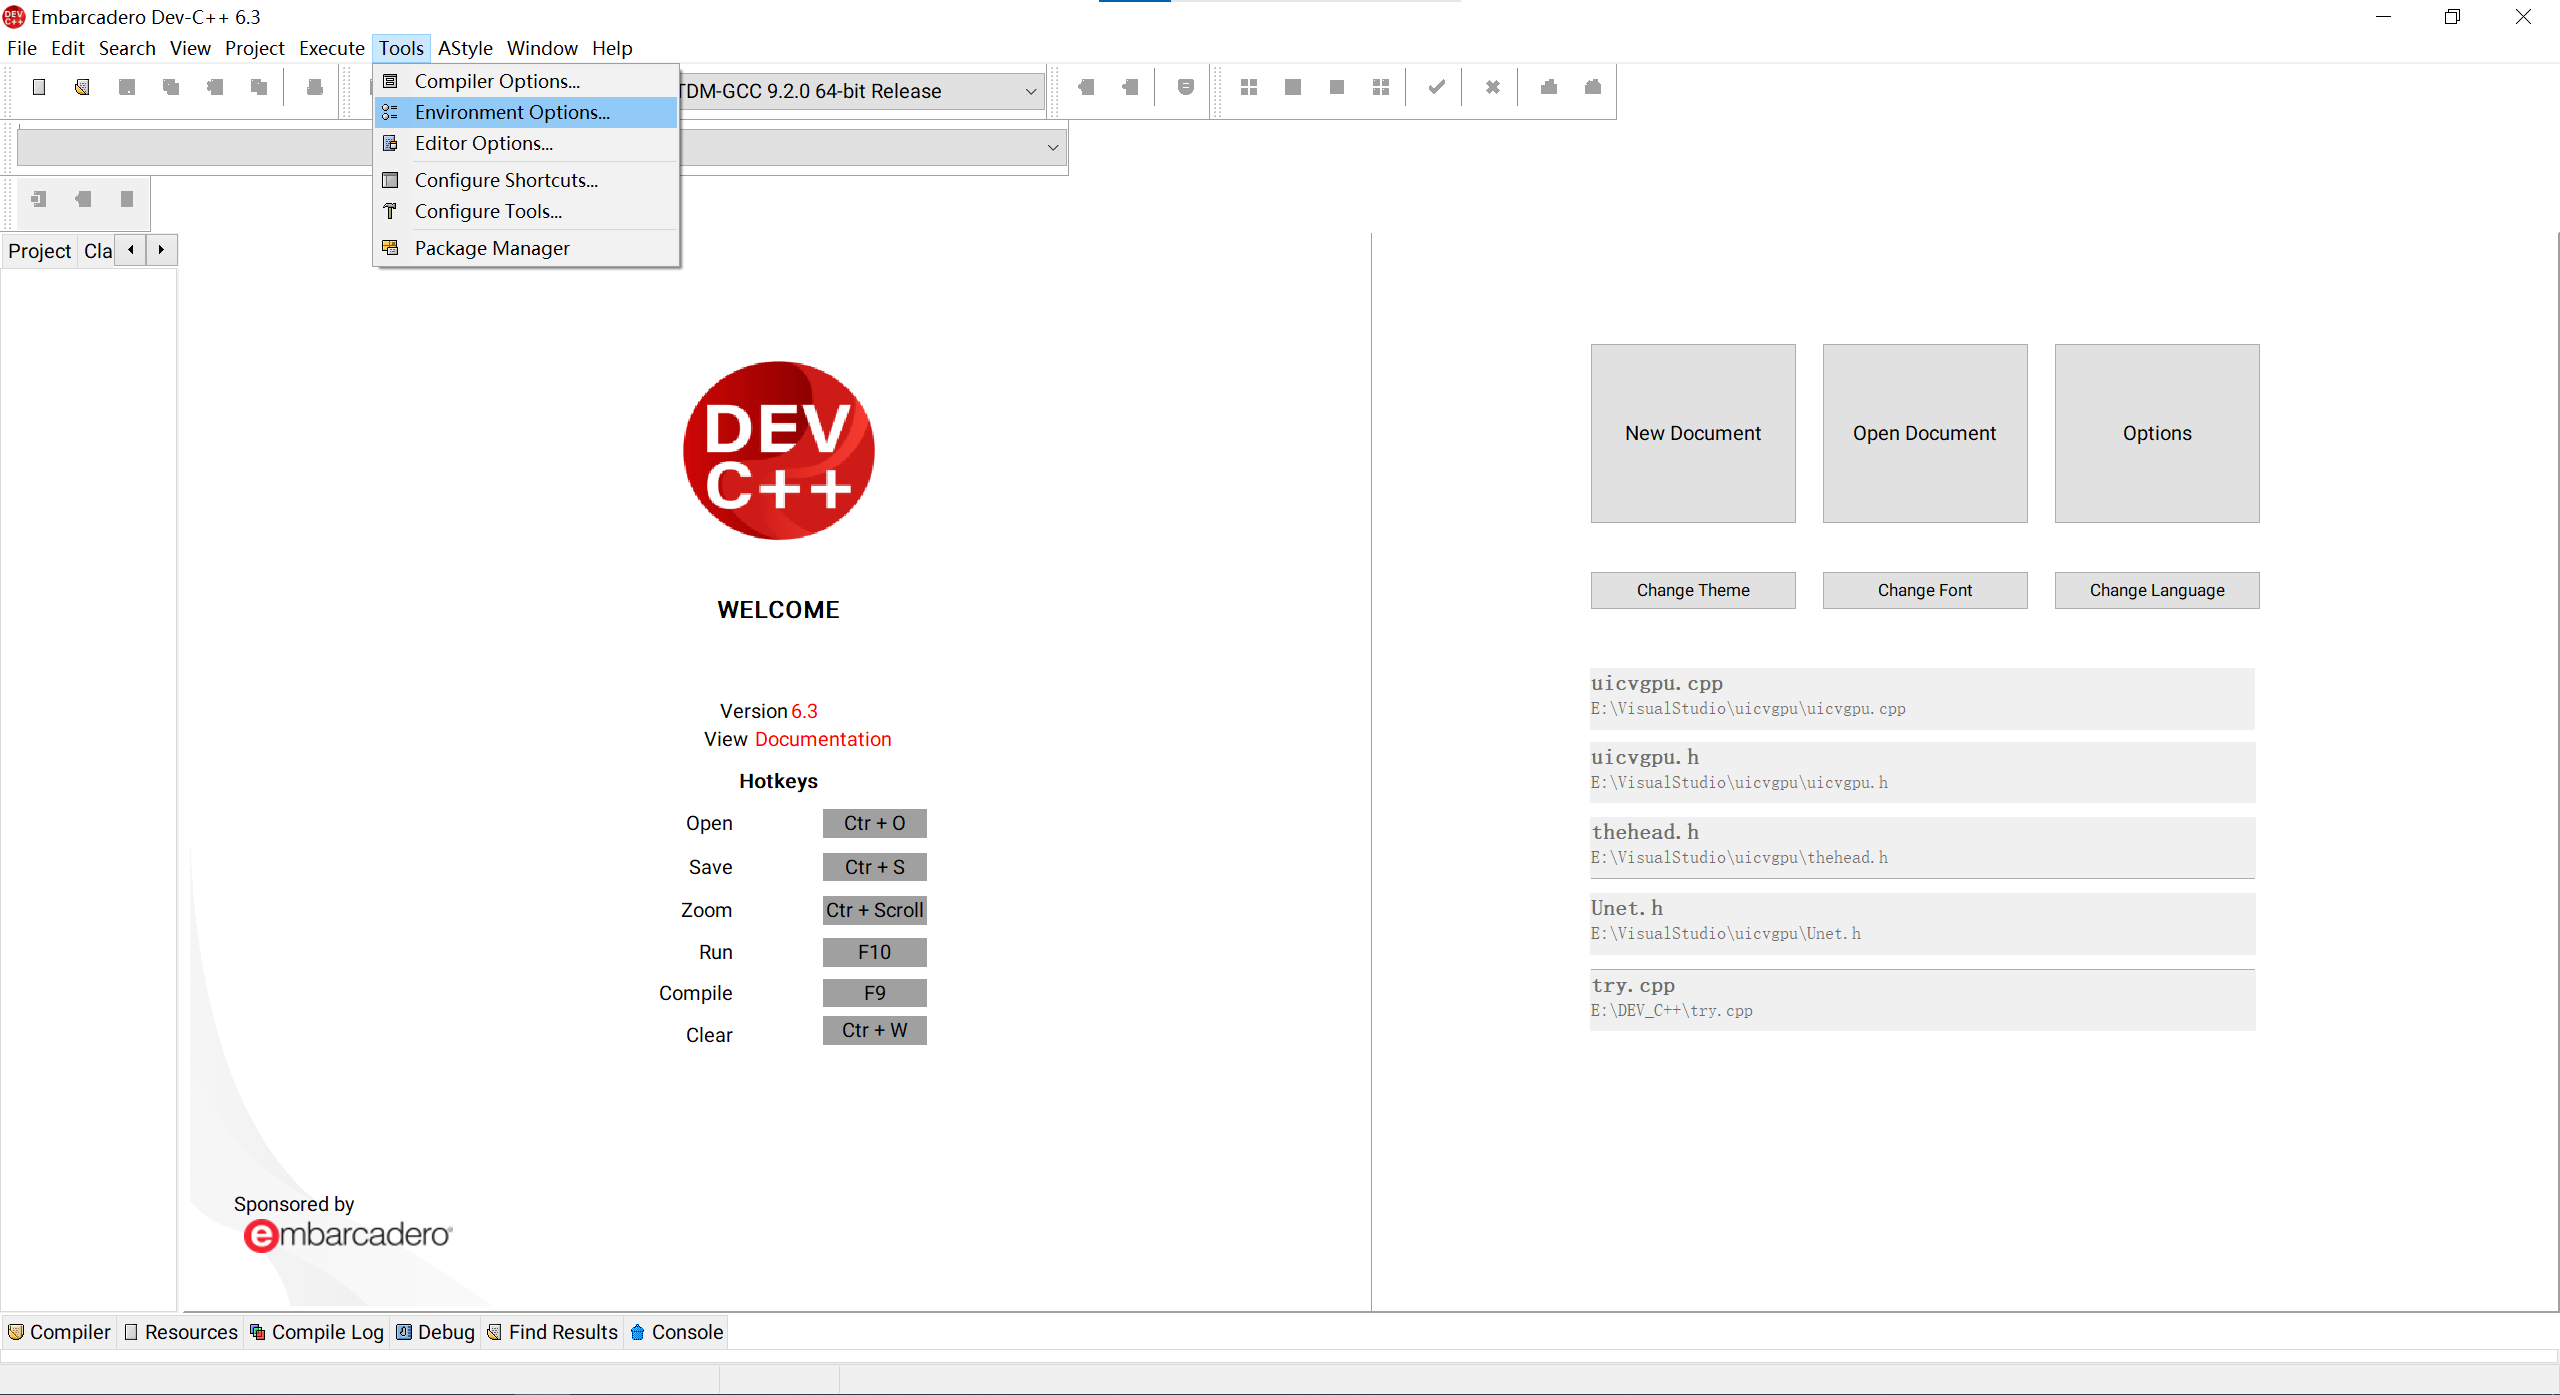
Task: Open recent file thehead.h
Action: point(1921,845)
